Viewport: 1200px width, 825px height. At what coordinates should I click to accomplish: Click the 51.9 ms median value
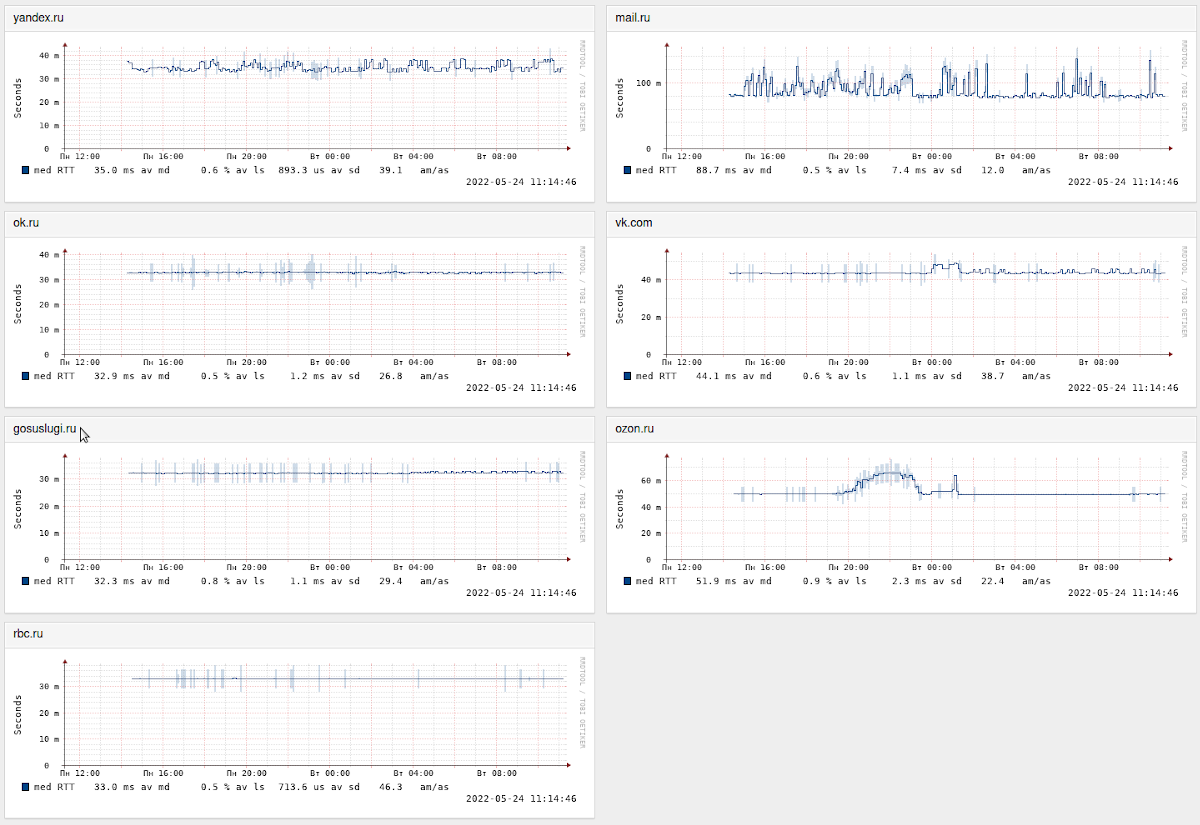[x=716, y=581]
